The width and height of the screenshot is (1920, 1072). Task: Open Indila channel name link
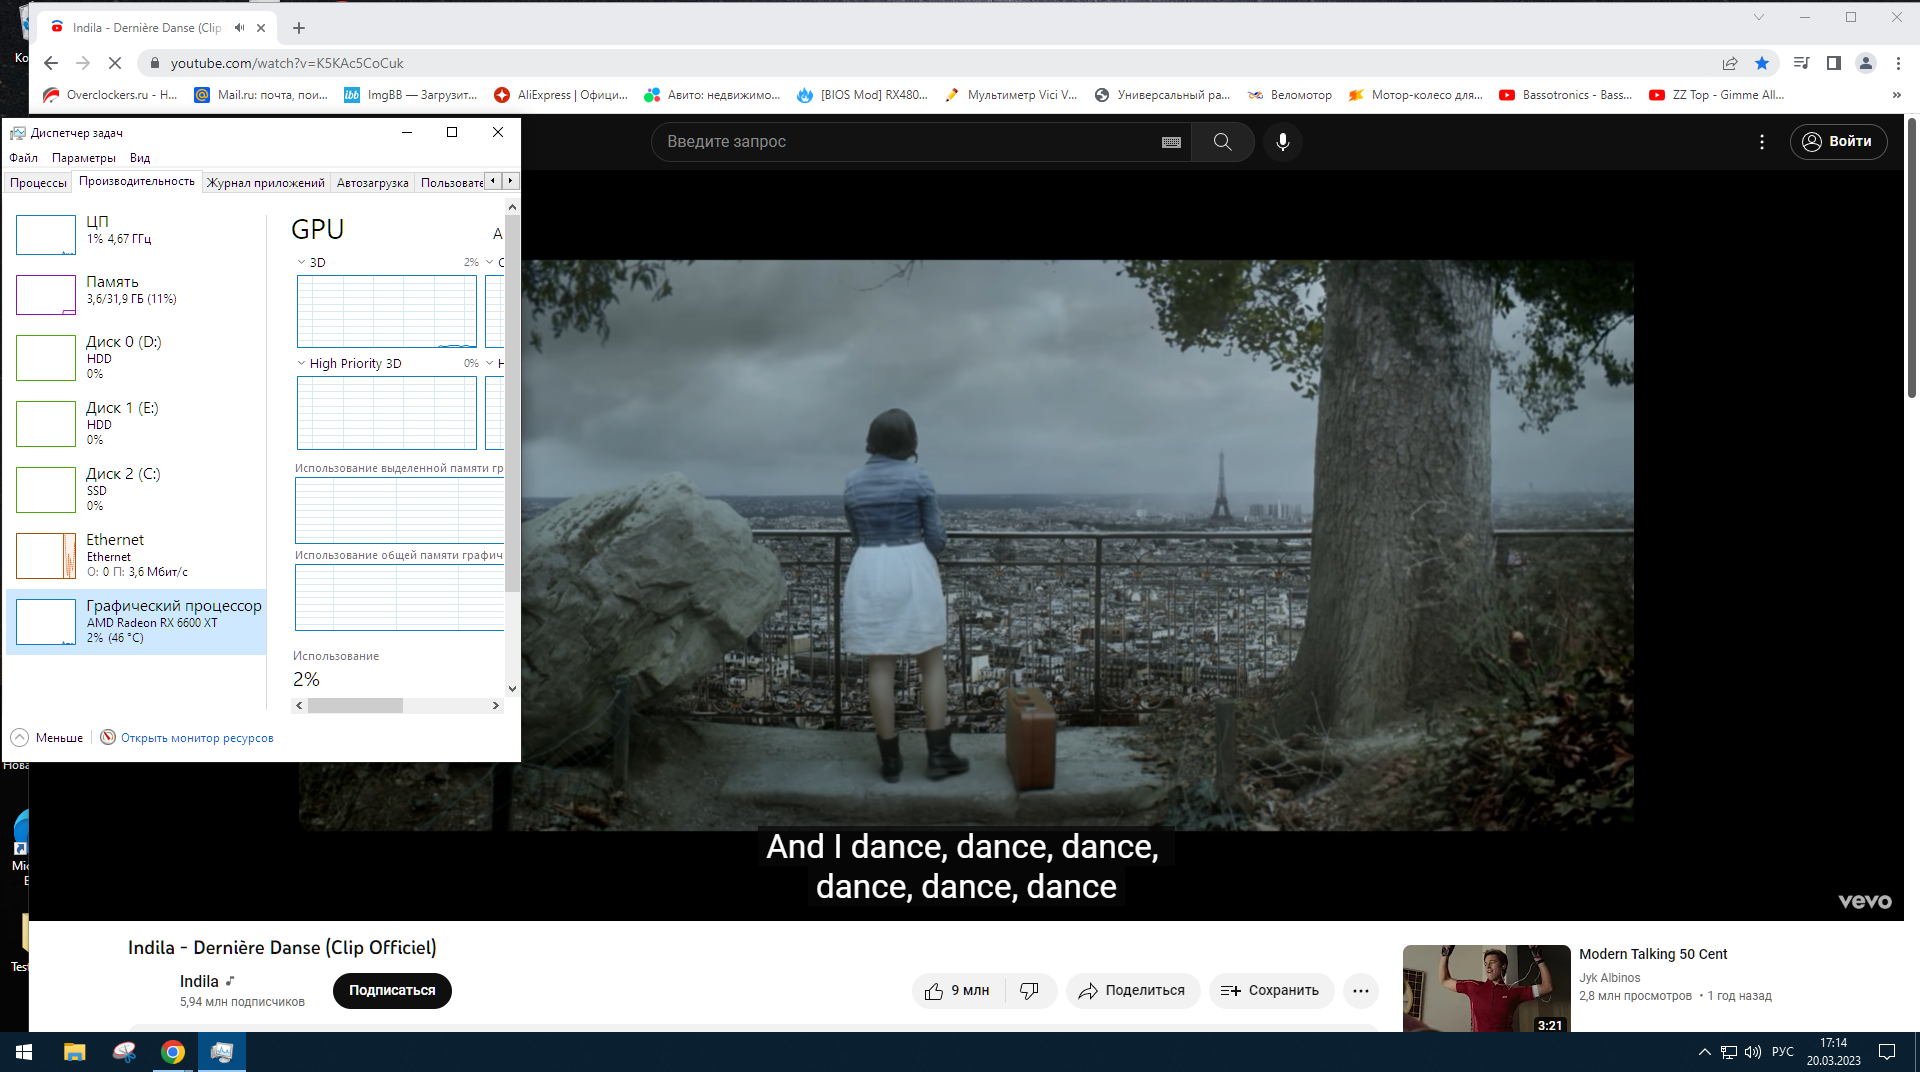[x=199, y=982]
